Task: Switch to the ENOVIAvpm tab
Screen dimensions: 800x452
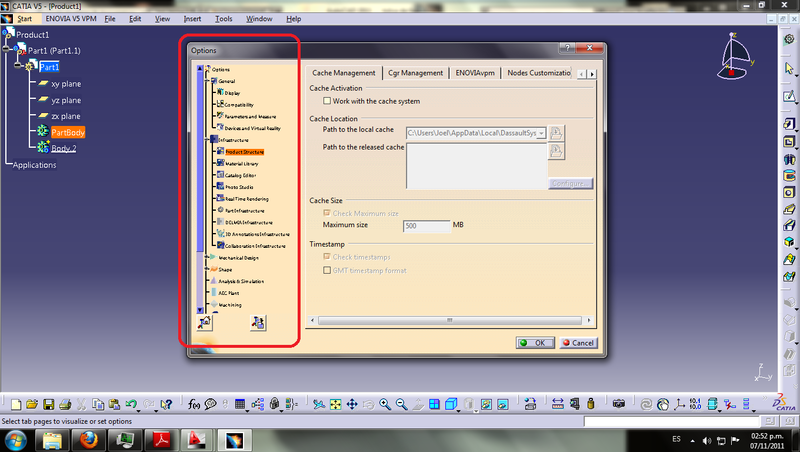Action: pyautogui.click(x=475, y=73)
